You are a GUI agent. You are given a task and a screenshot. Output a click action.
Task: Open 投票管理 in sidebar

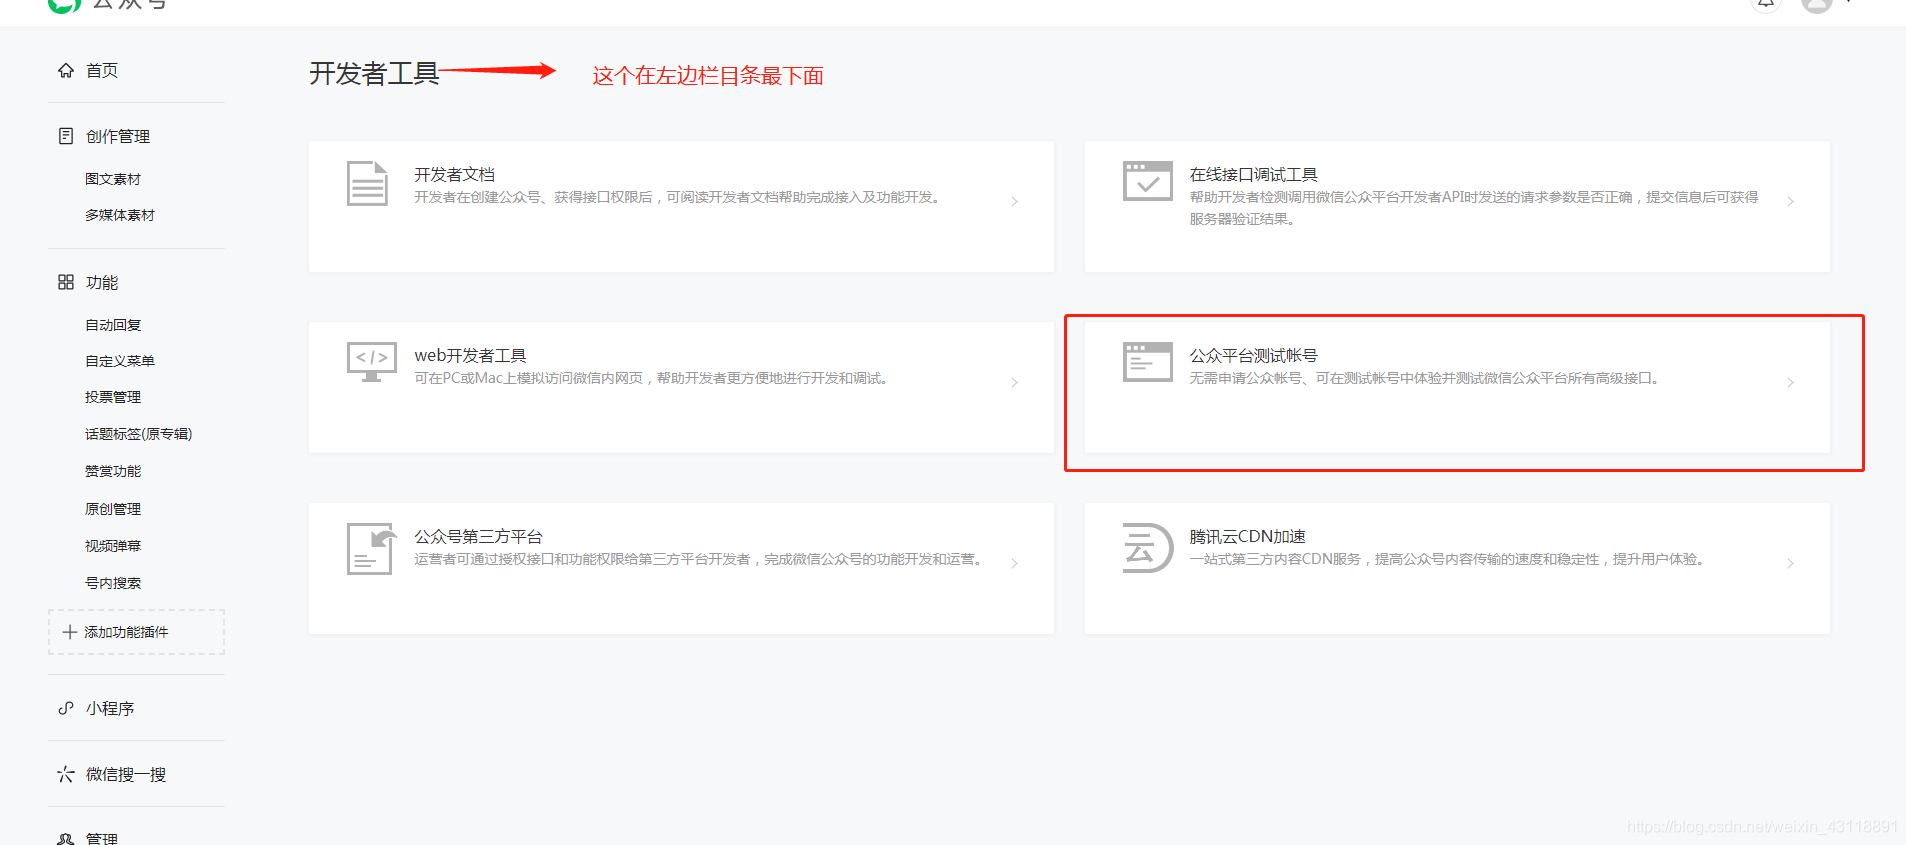(113, 397)
